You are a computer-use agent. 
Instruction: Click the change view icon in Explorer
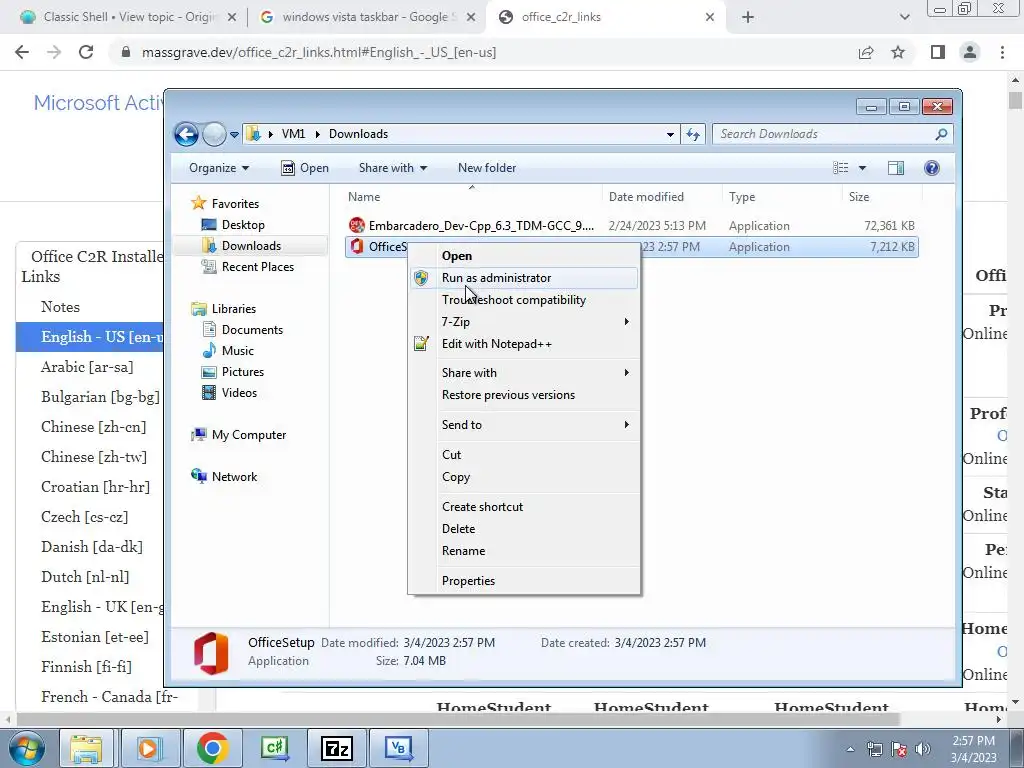(x=840, y=168)
